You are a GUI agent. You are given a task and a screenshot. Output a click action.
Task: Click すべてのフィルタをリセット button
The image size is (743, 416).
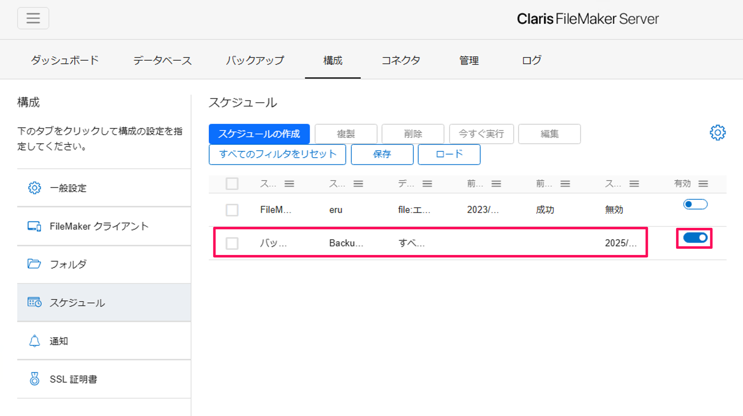click(278, 154)
